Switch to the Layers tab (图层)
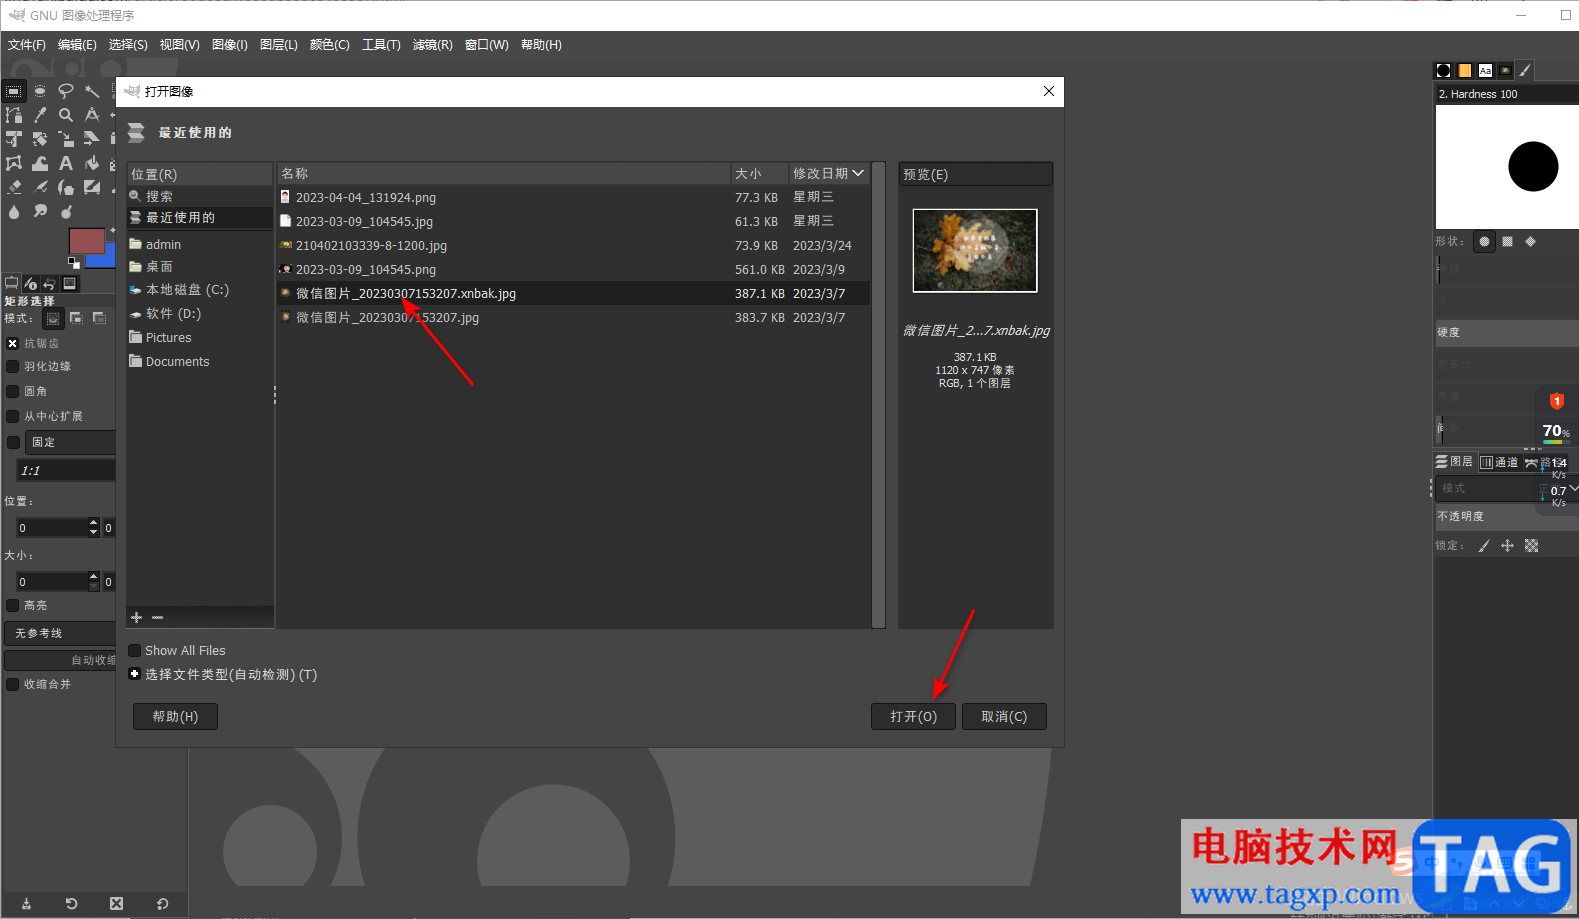 [x=1455, y=462]
